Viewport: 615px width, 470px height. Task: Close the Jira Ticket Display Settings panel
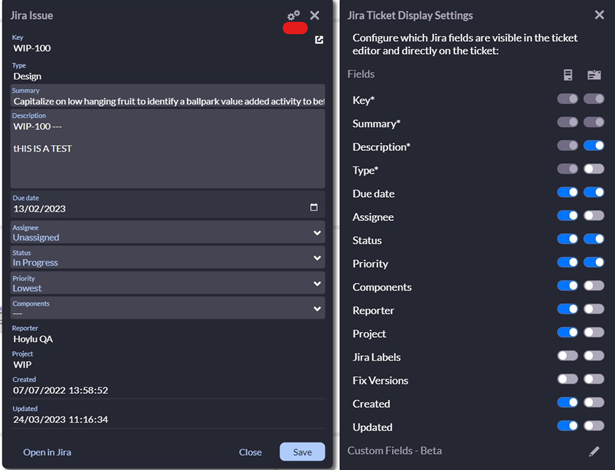599,15
